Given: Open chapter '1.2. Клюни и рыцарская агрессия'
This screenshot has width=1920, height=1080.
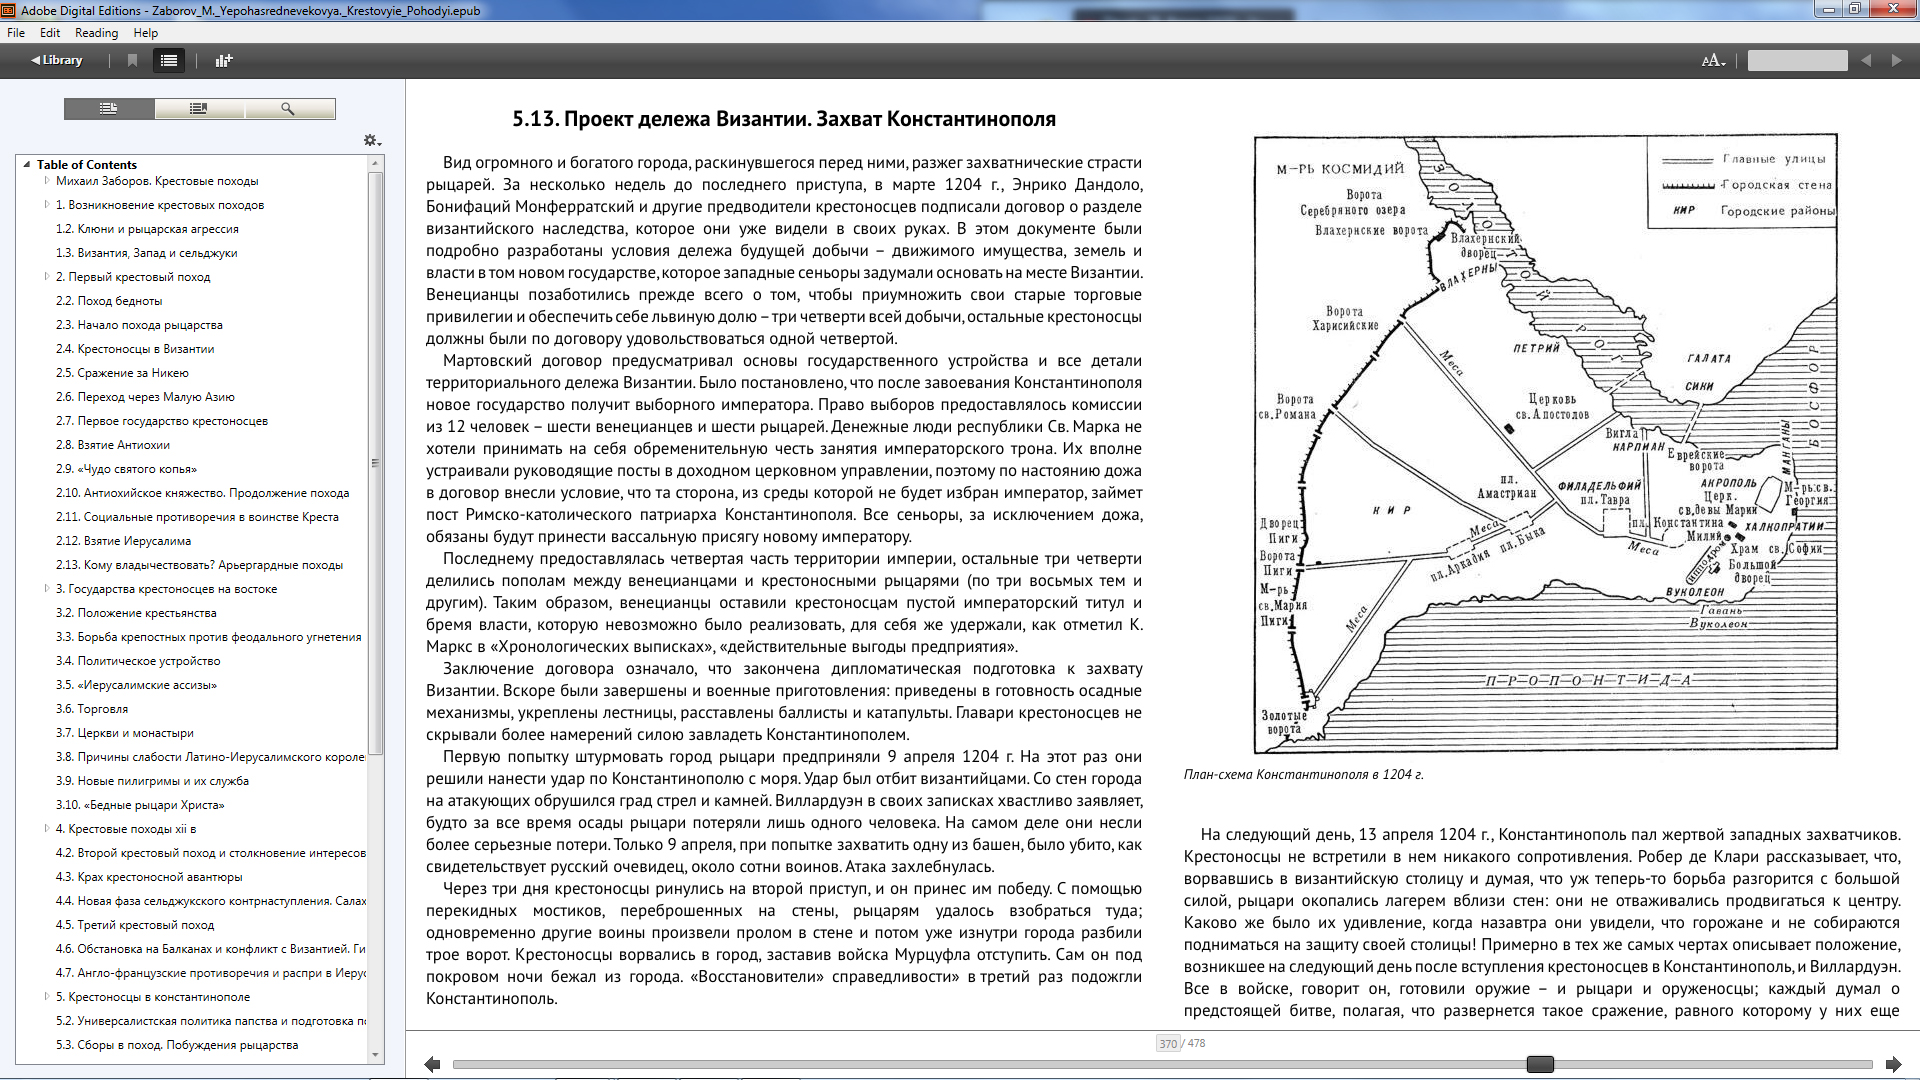Looking at the screenshot, I should coord(147,229).
